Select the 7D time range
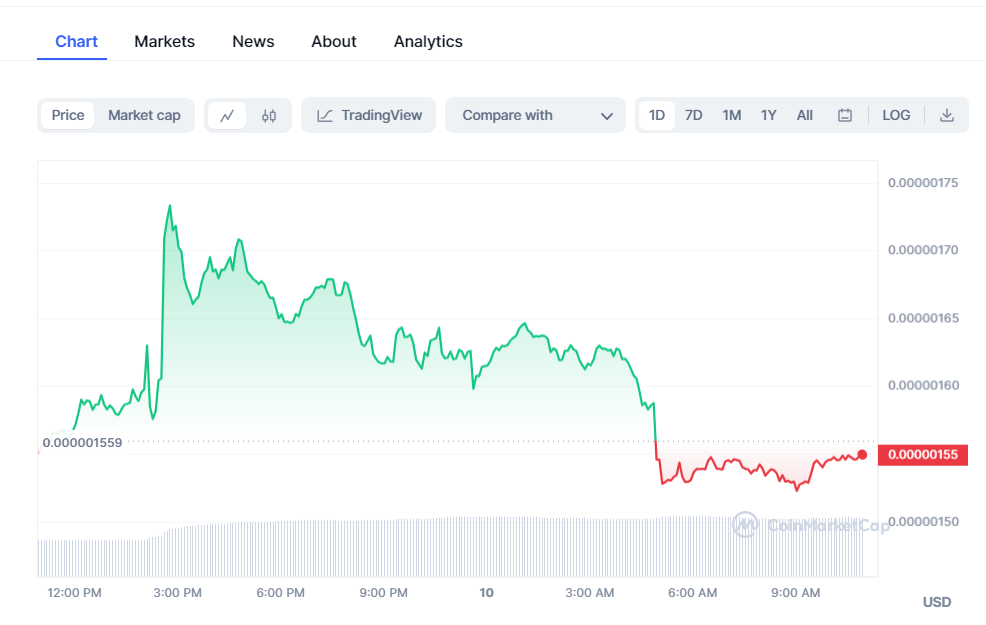The image size is (986, 625). point(693,116)
